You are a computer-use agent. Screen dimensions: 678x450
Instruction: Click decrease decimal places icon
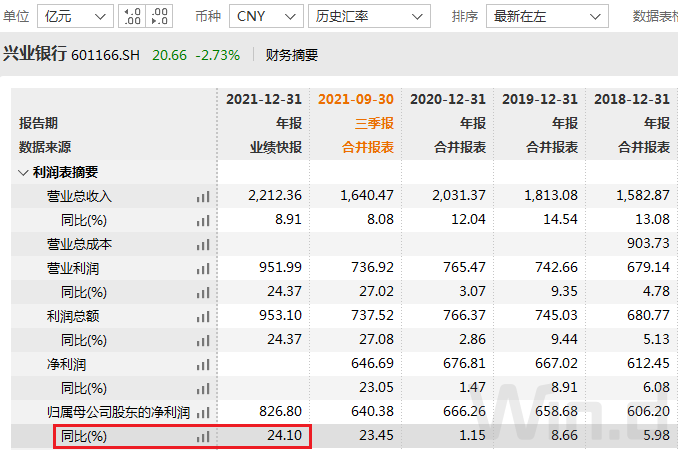click(x=158, y=16)
